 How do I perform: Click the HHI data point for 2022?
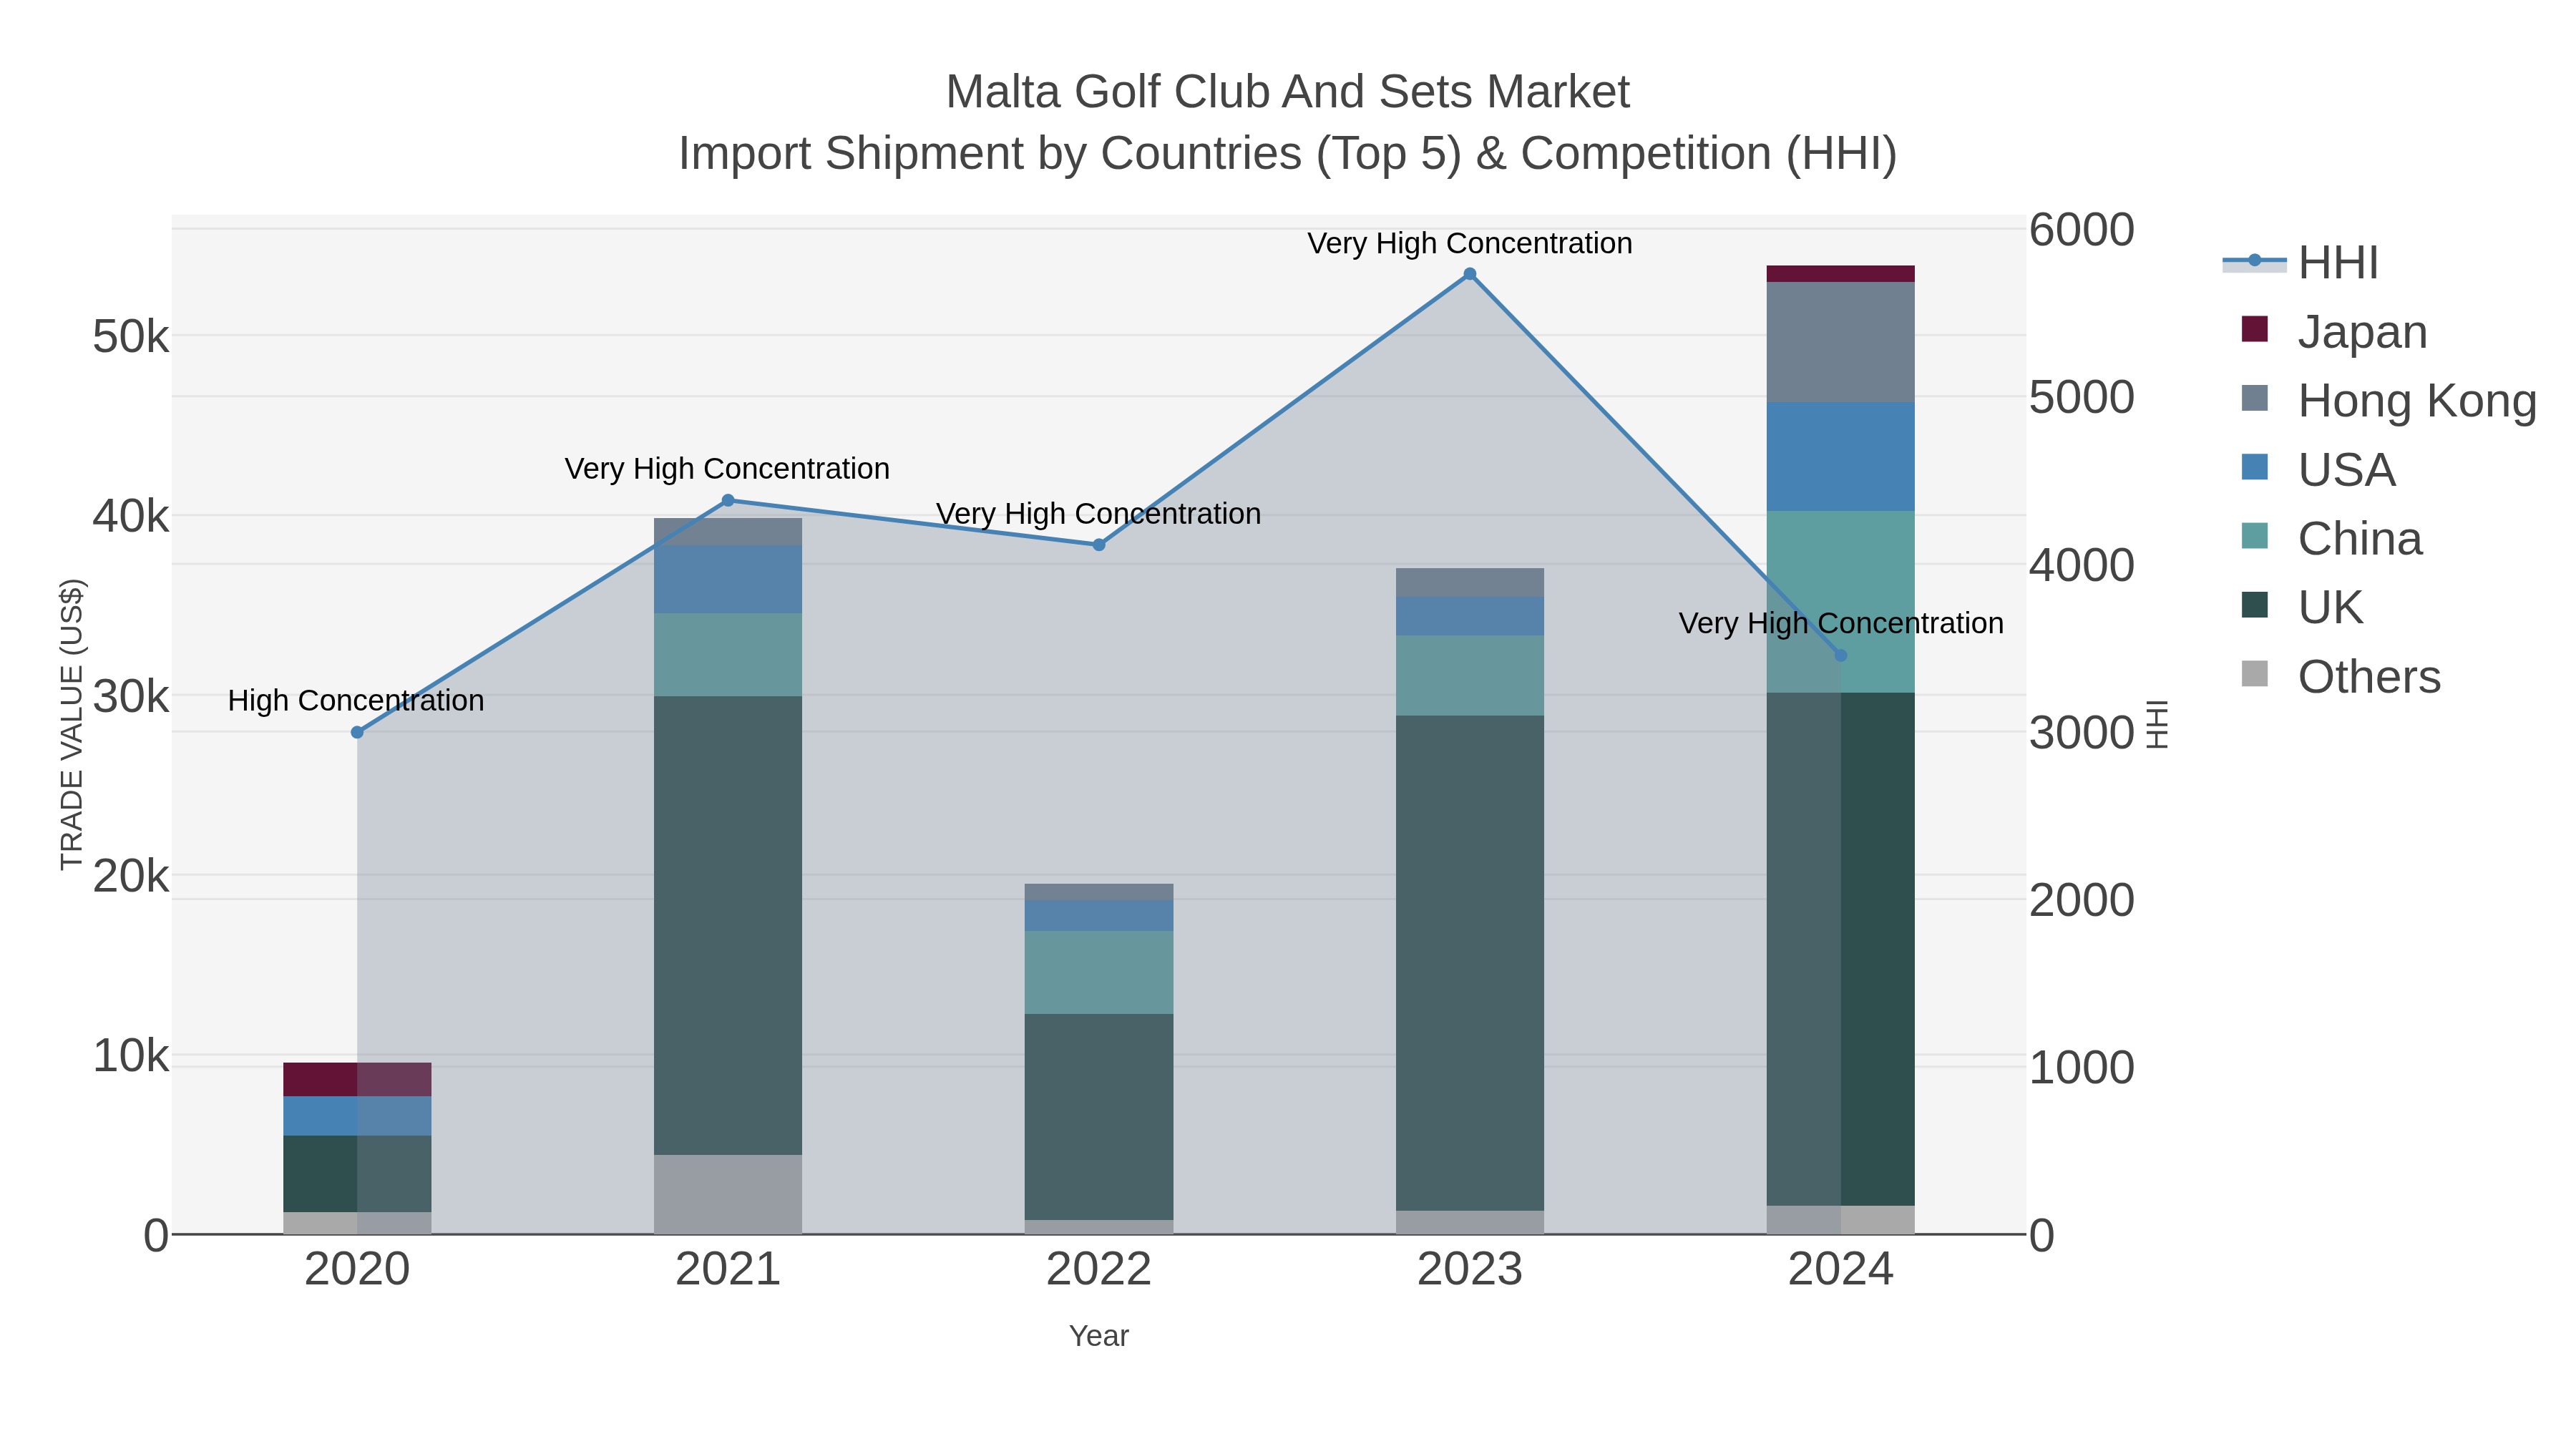[1099, 545]
